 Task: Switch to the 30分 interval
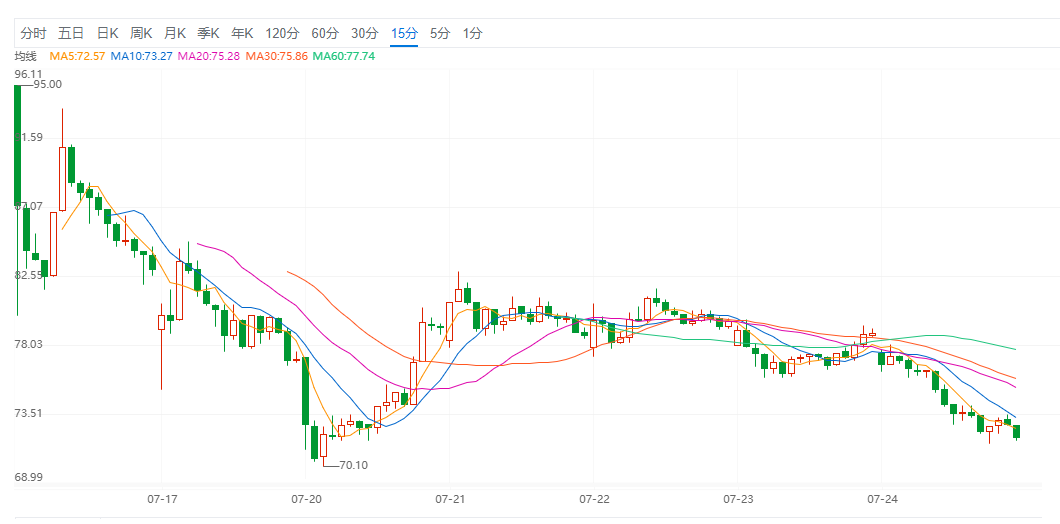tap(365, 33)
